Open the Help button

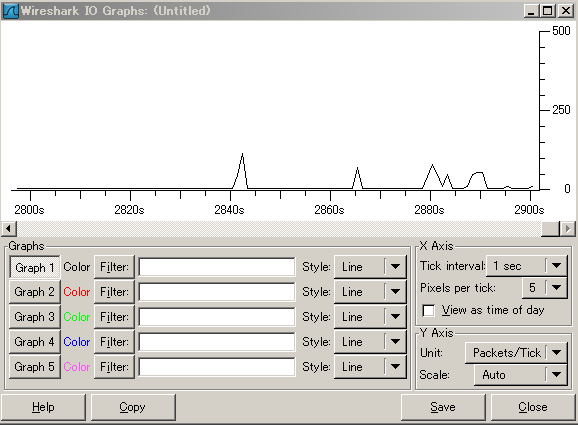[43, 407]
